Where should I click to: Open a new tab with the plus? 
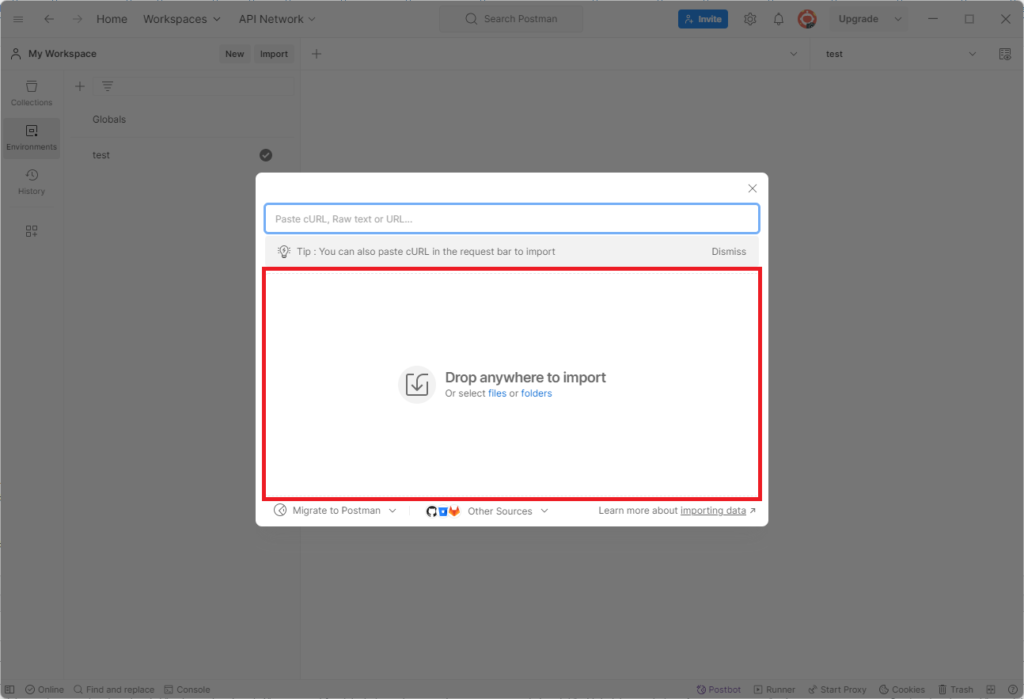point(316,54)
